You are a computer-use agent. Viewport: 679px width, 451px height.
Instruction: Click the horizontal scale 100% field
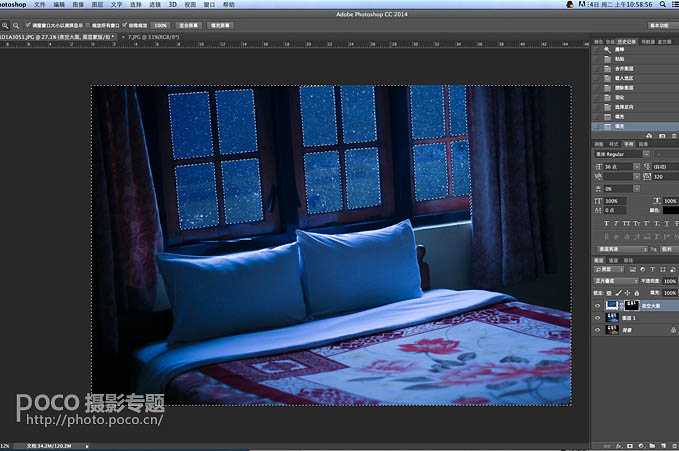click(x=671, y=201)
